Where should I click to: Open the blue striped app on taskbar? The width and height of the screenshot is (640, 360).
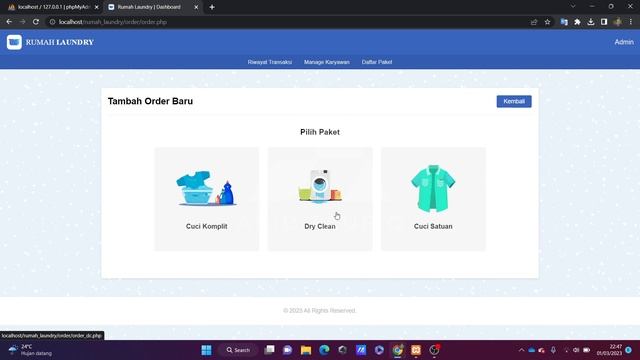pos(361,350)
